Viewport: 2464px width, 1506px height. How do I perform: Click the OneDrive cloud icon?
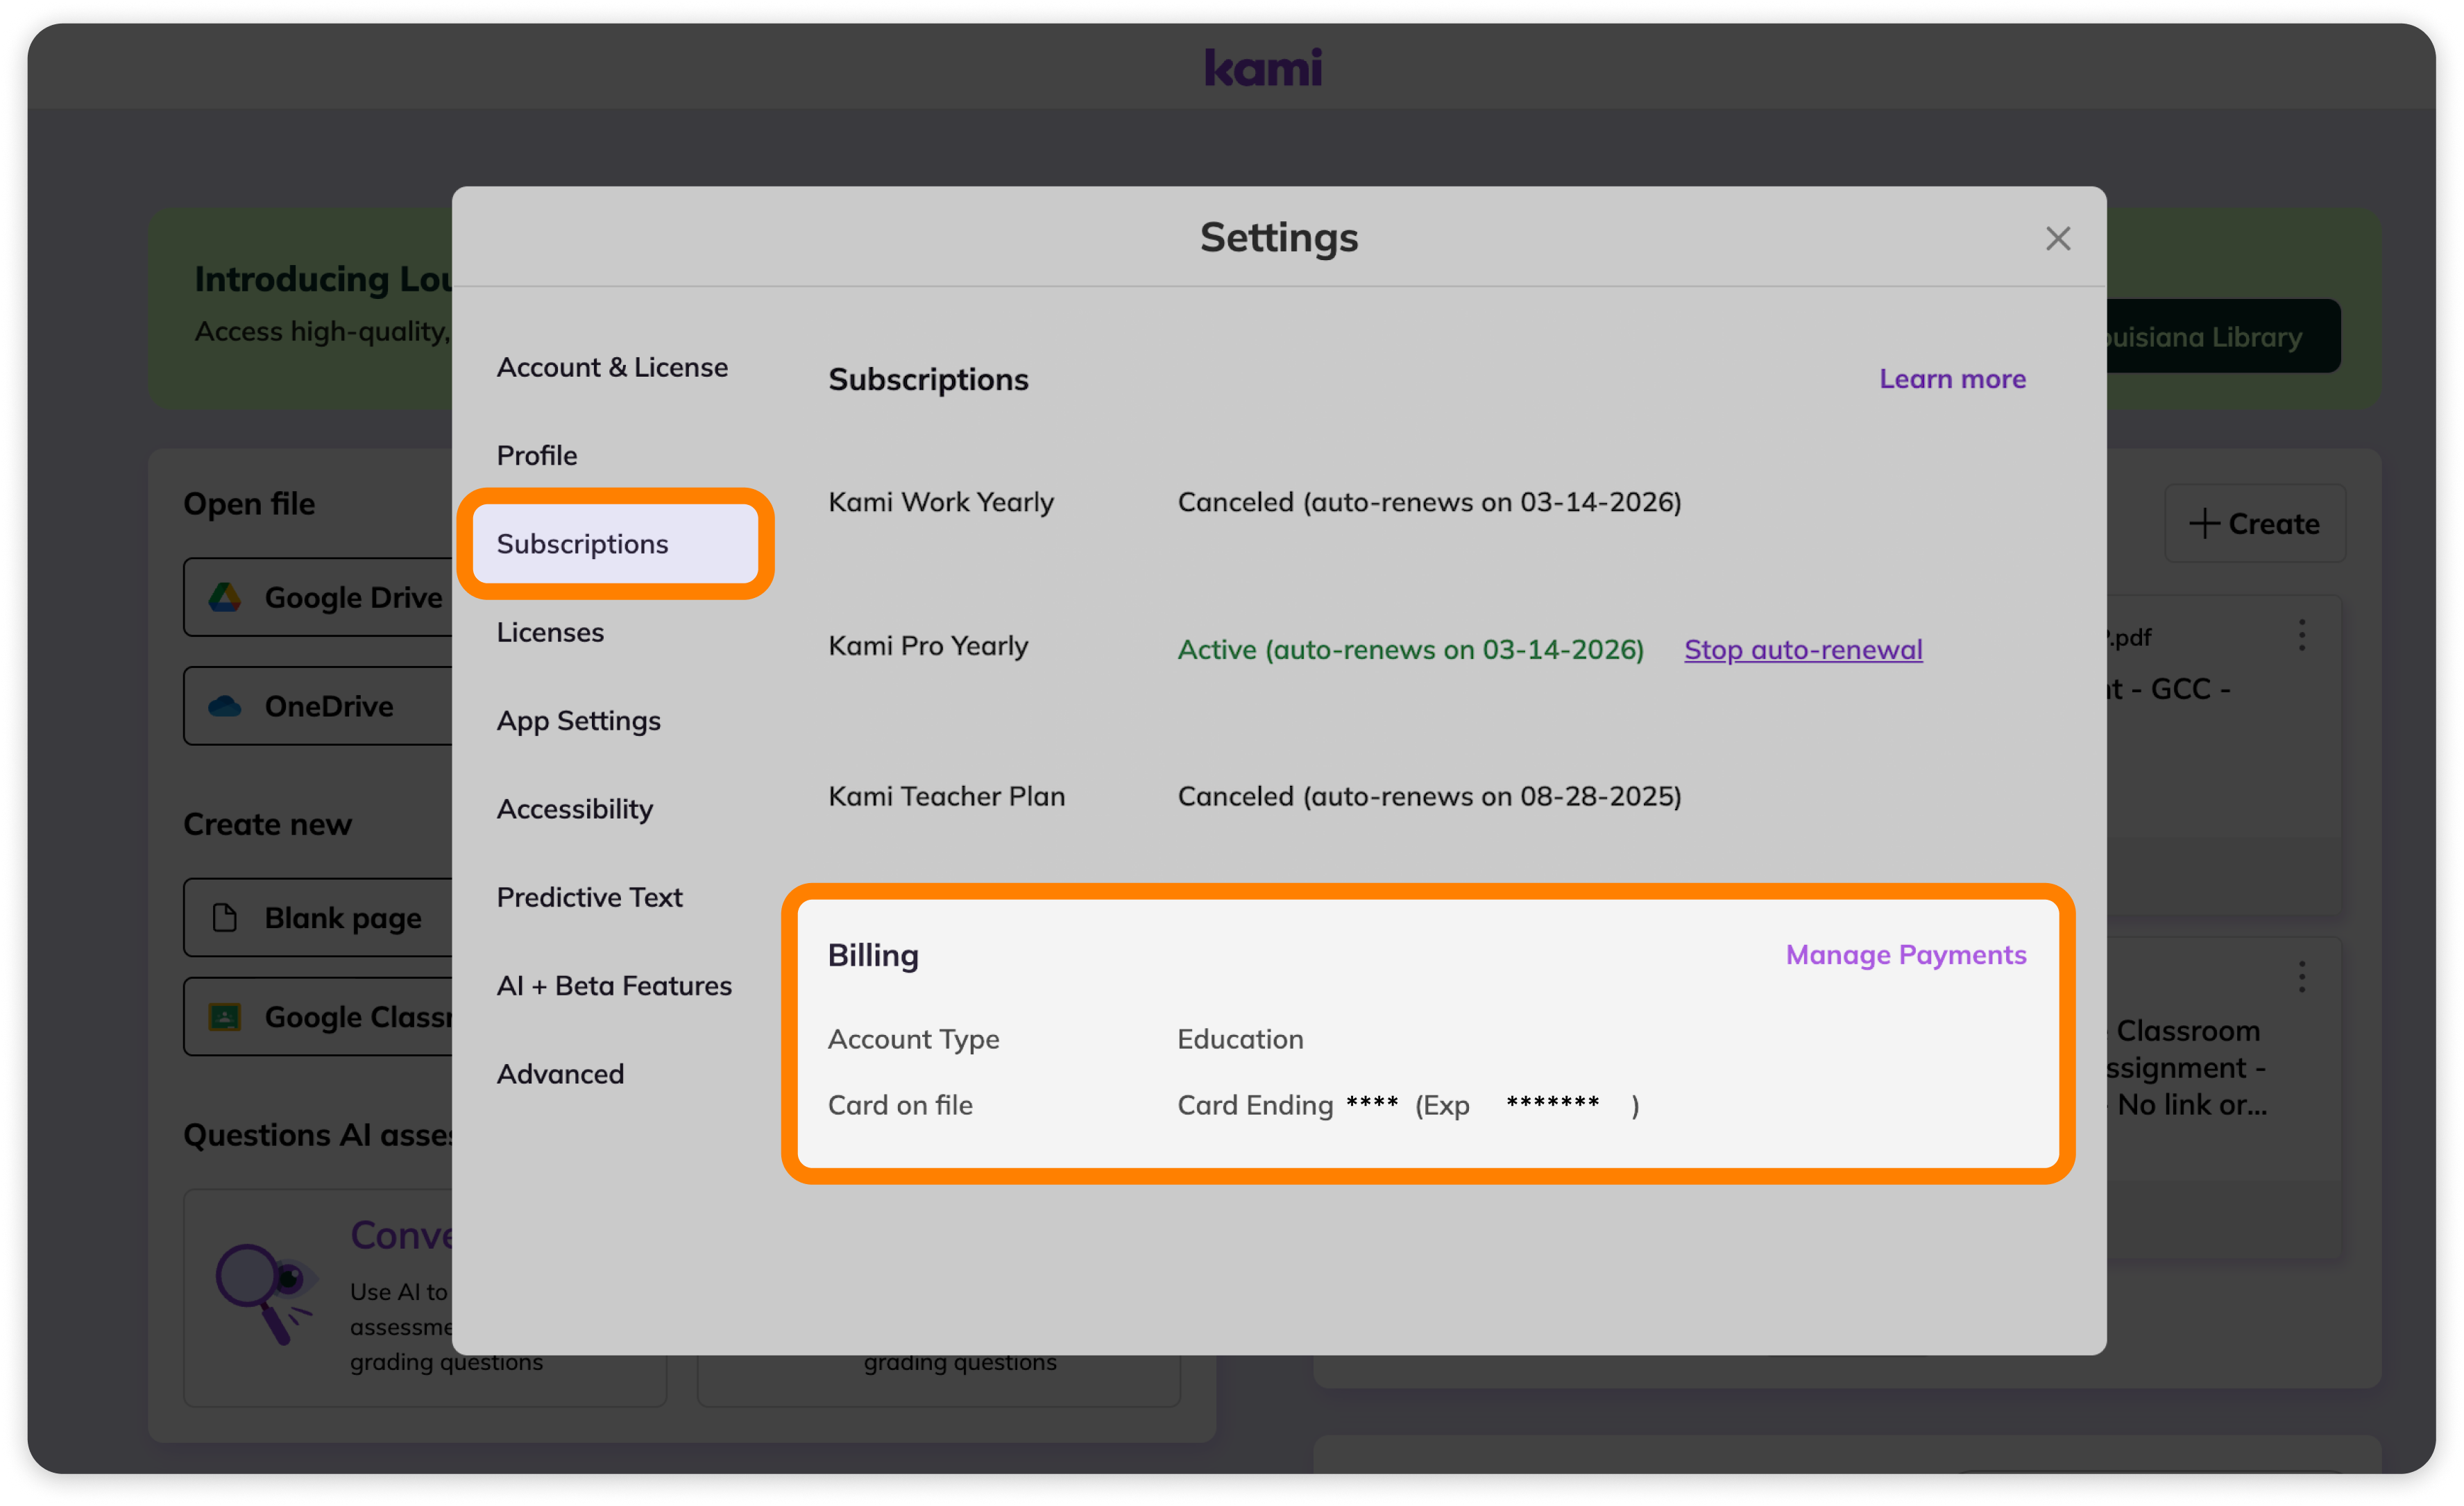tap(224, 707)
